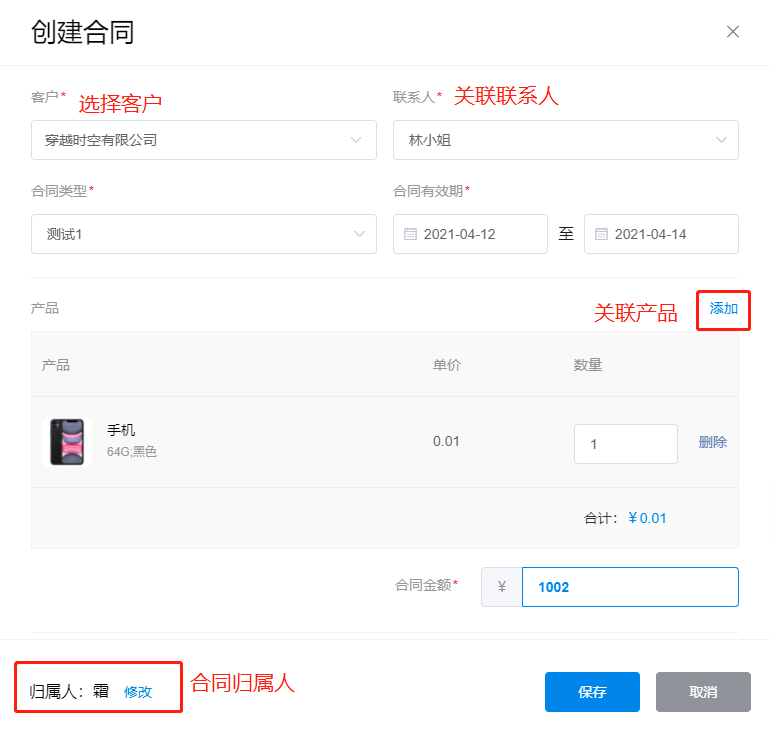Click the end date calendar icon
The image size is (770, 744).
[x=601, y=234]
